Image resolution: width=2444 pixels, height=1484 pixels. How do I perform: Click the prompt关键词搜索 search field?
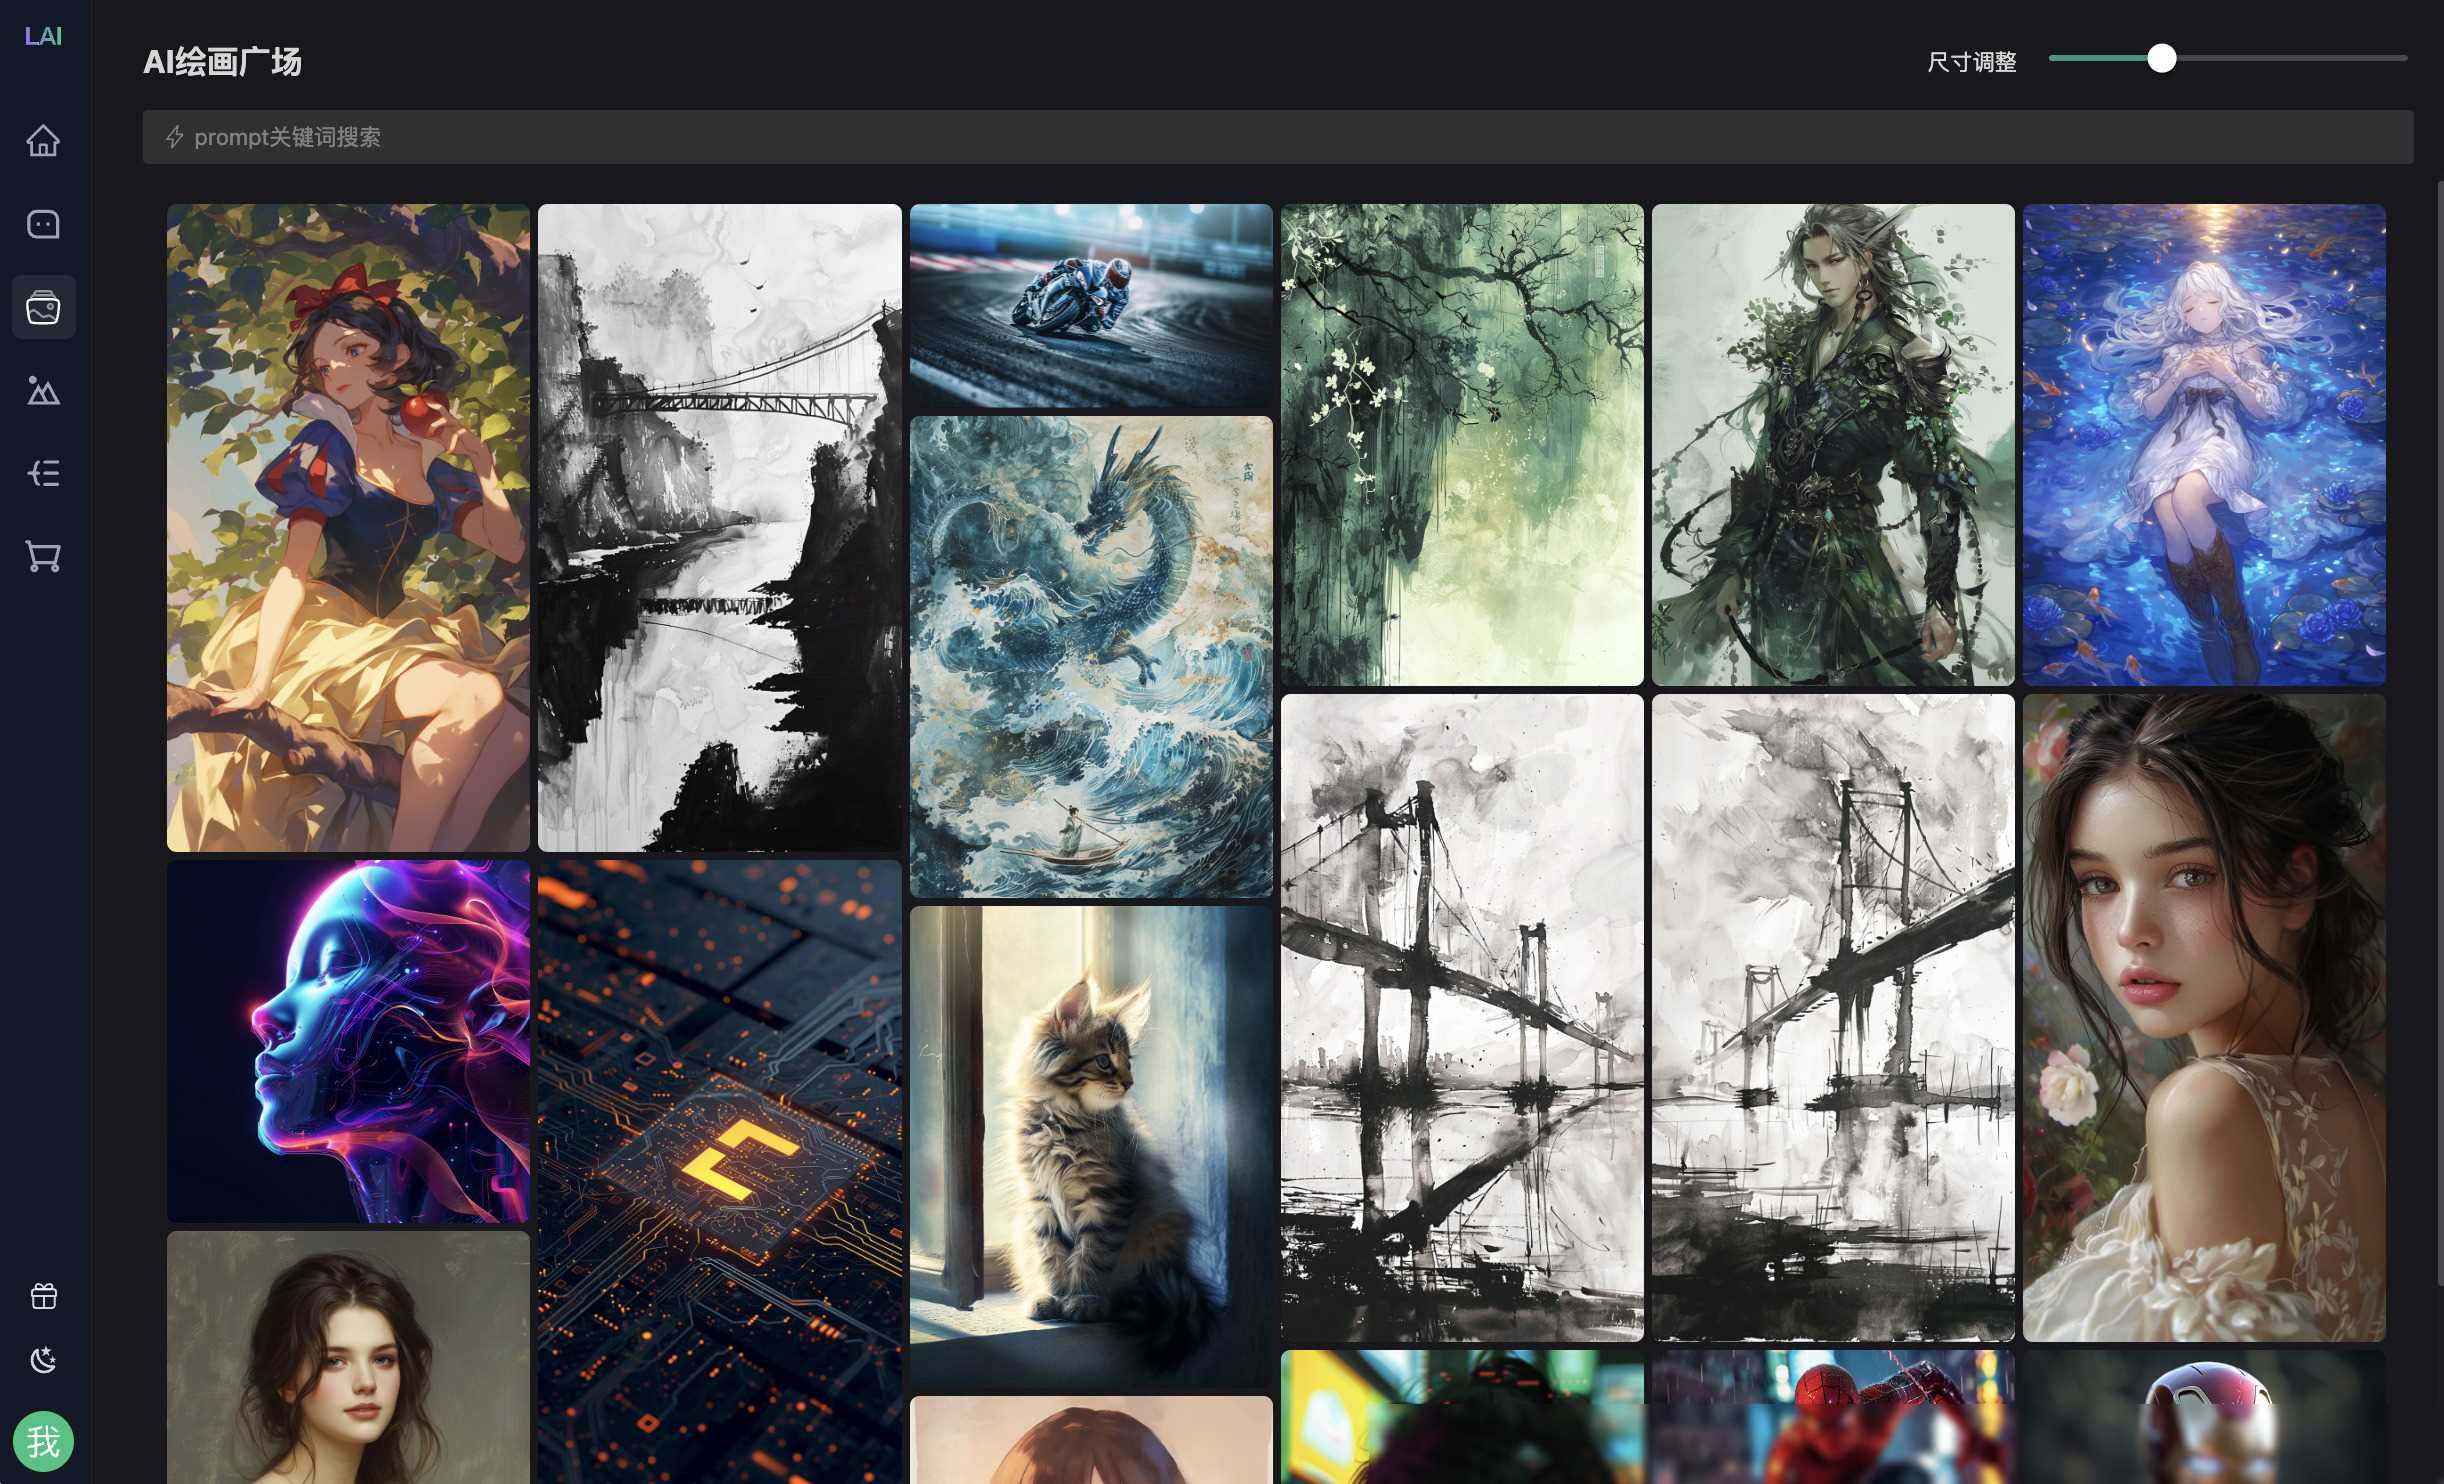[x=1277, y=137]
